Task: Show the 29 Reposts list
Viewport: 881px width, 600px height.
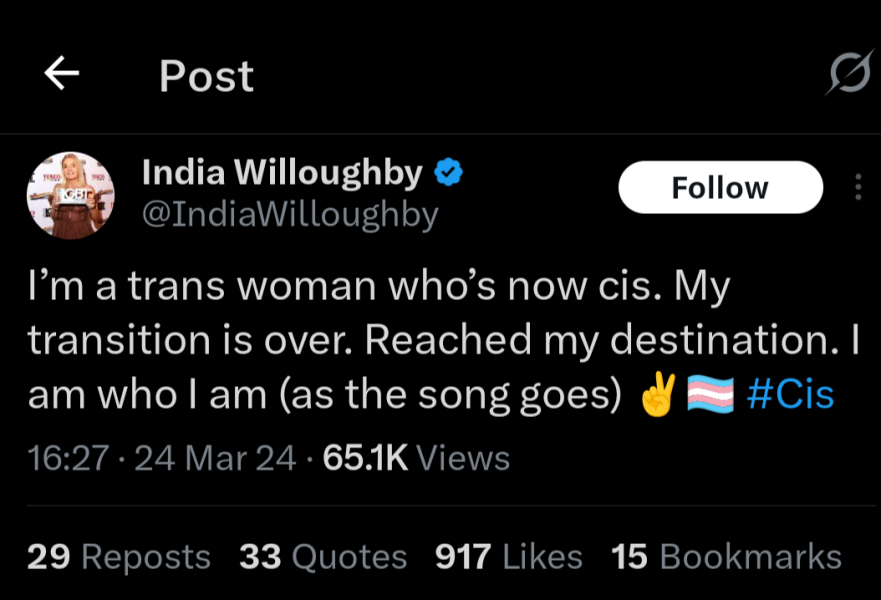Action: (x=118, y=557)
